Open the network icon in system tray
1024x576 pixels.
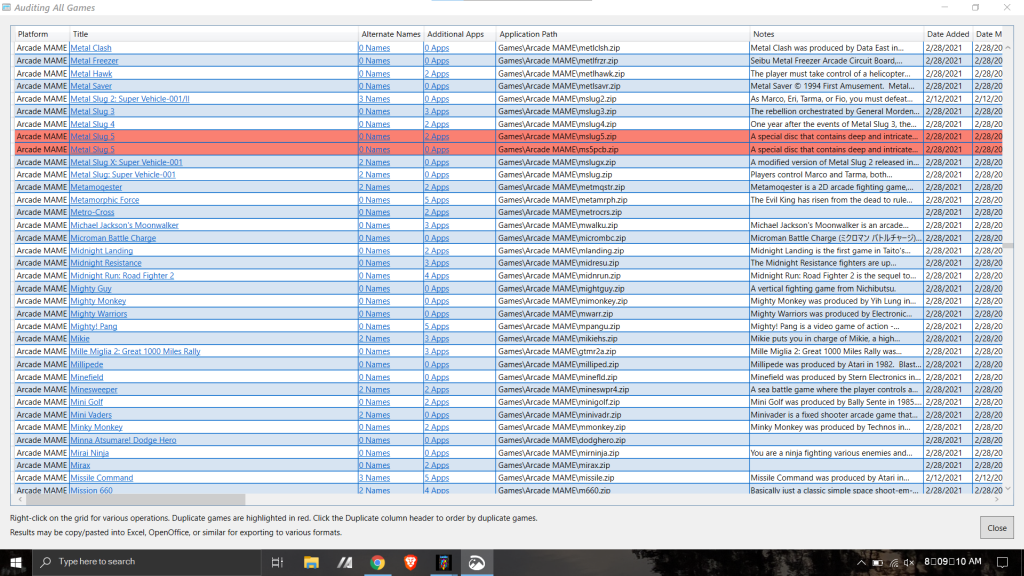[893, 562]
